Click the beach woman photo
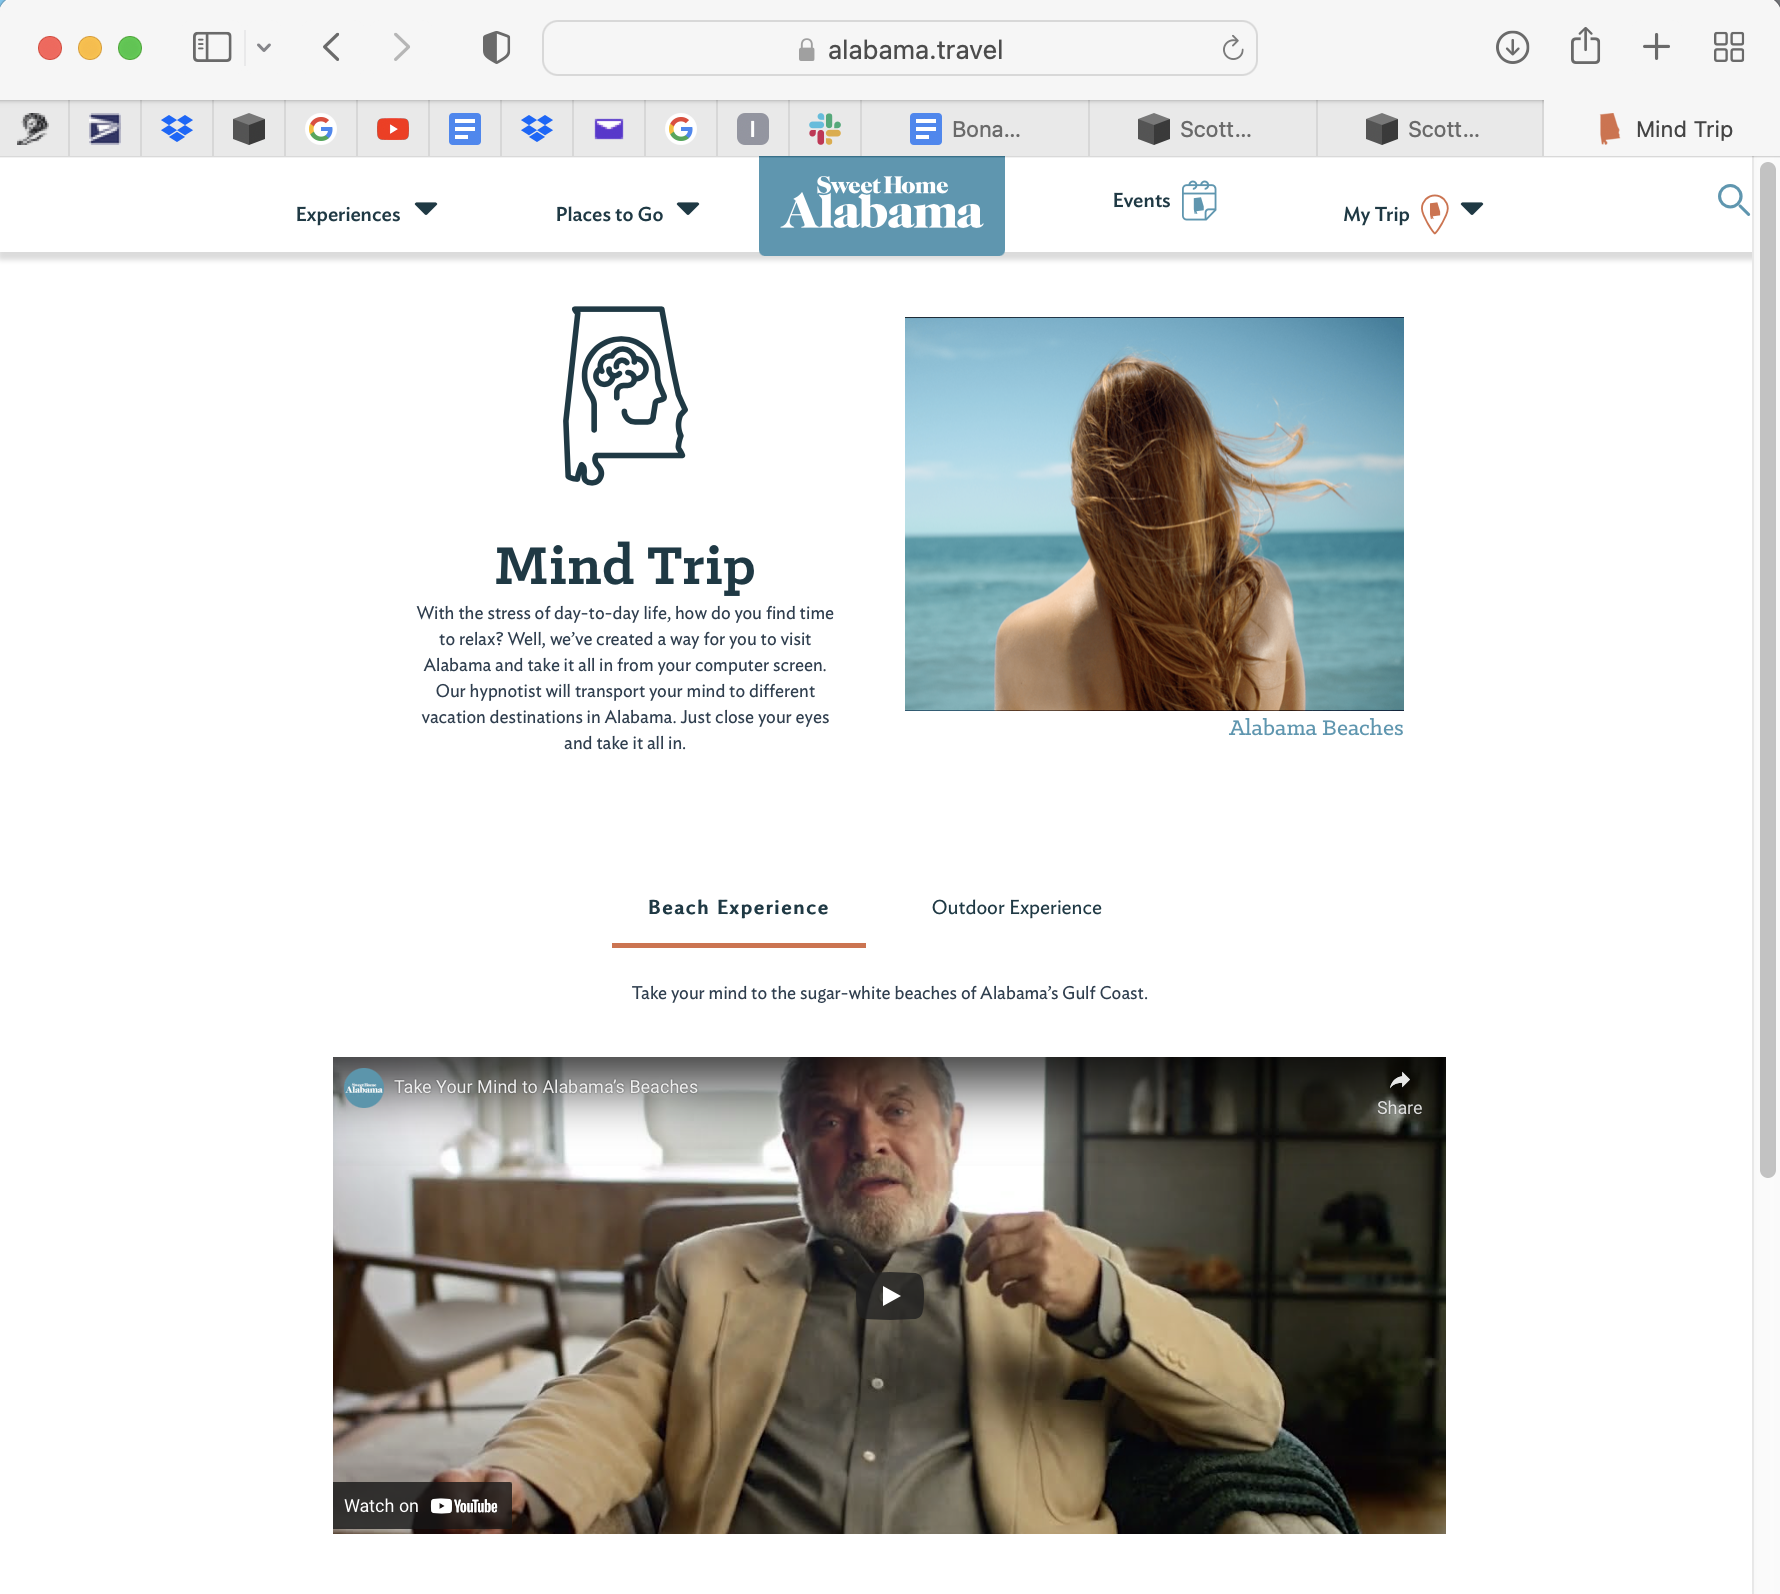Screen dimensions: 1780x1594 pos(1154,514)
